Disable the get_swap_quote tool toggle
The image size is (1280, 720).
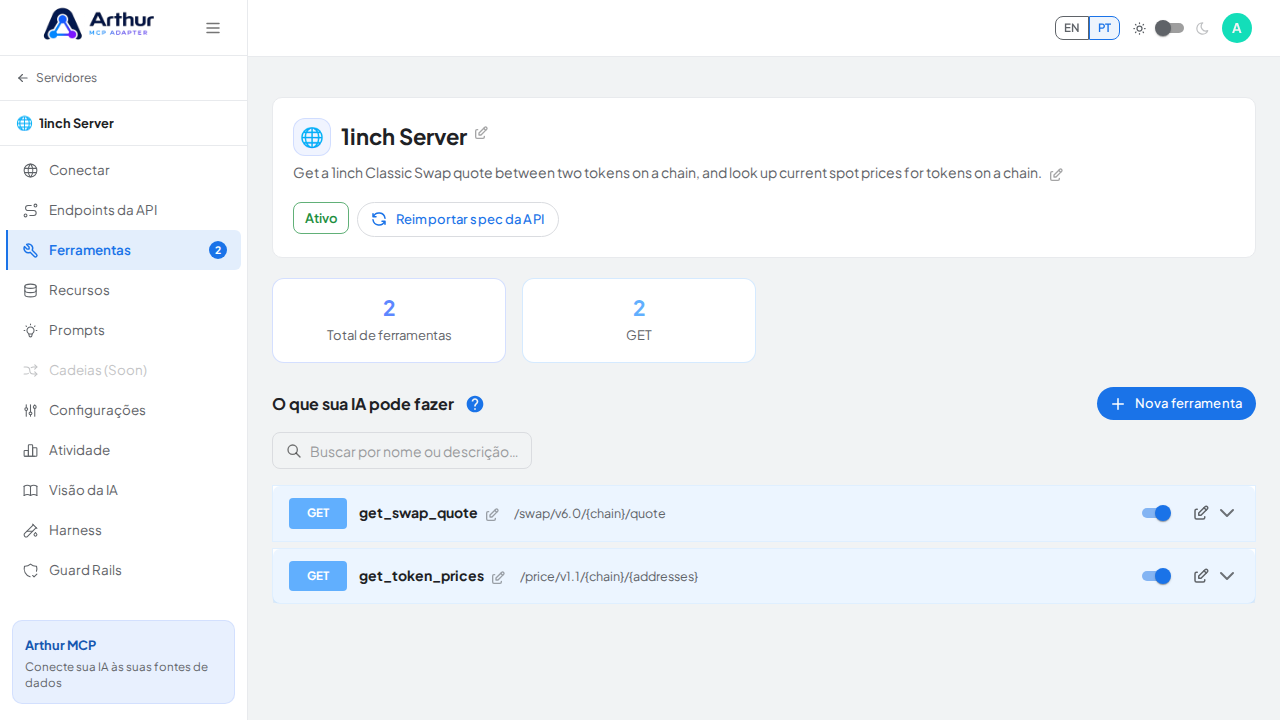(x=1156, y=513)
